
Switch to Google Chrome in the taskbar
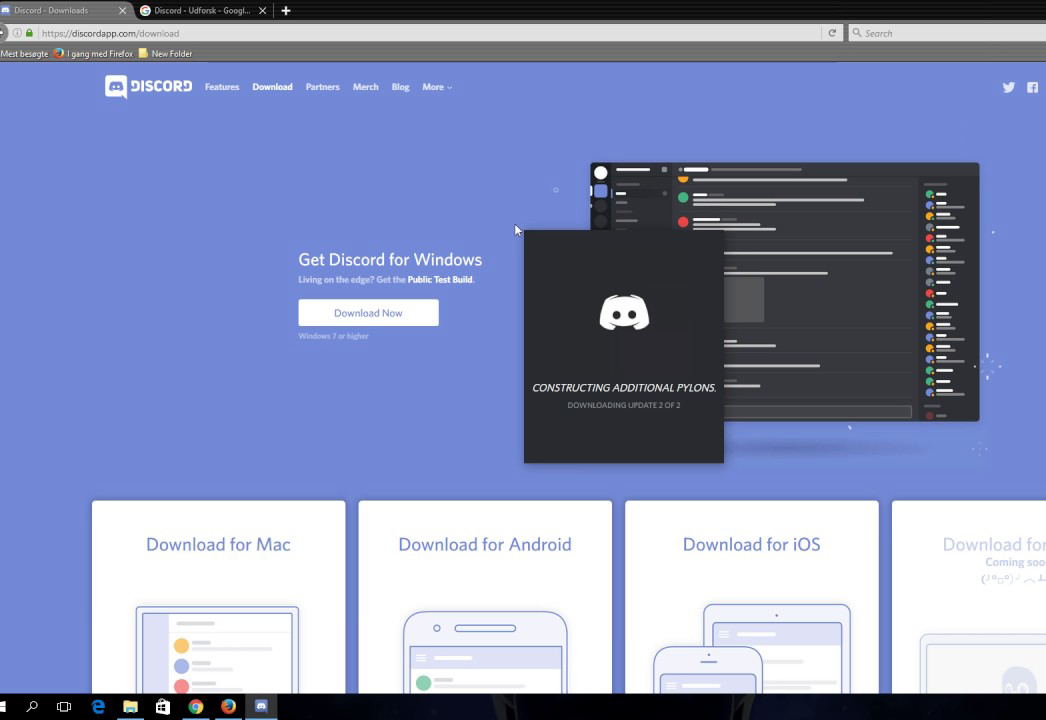point(195,706)
